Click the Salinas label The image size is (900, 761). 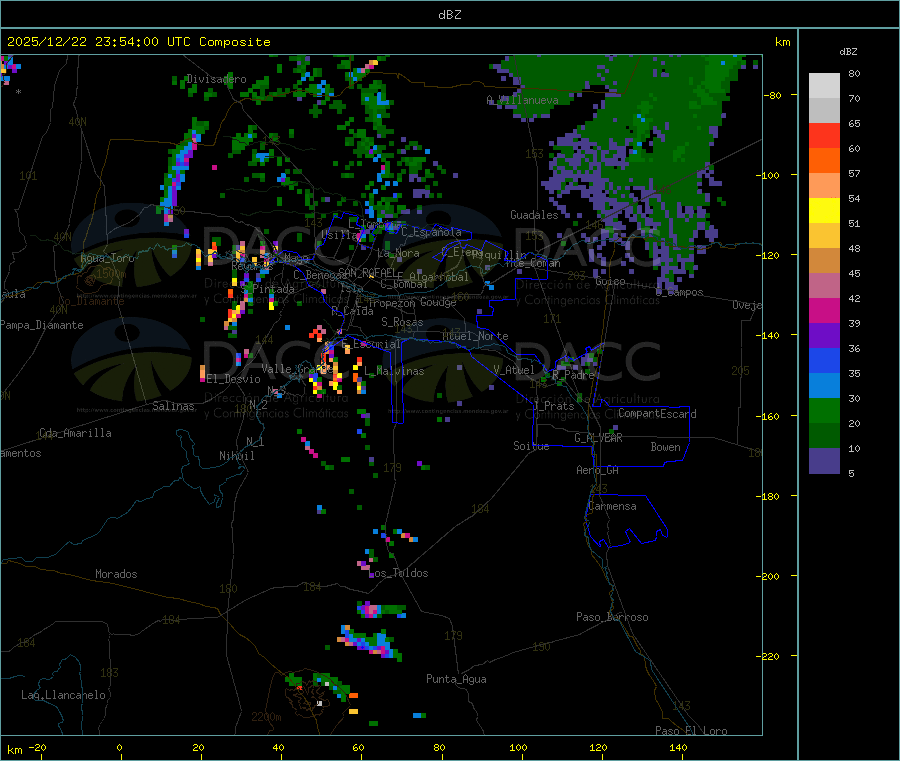(x=173, y=406)
